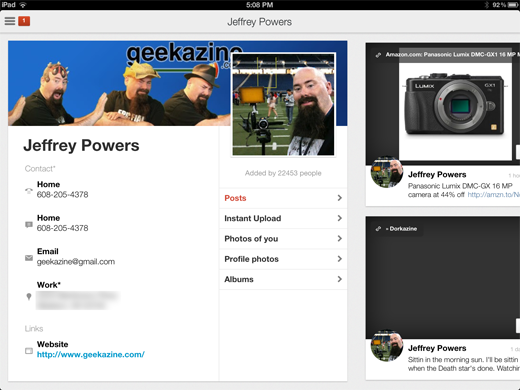Open the geekazine.com website link

click(x=91, y=354)
